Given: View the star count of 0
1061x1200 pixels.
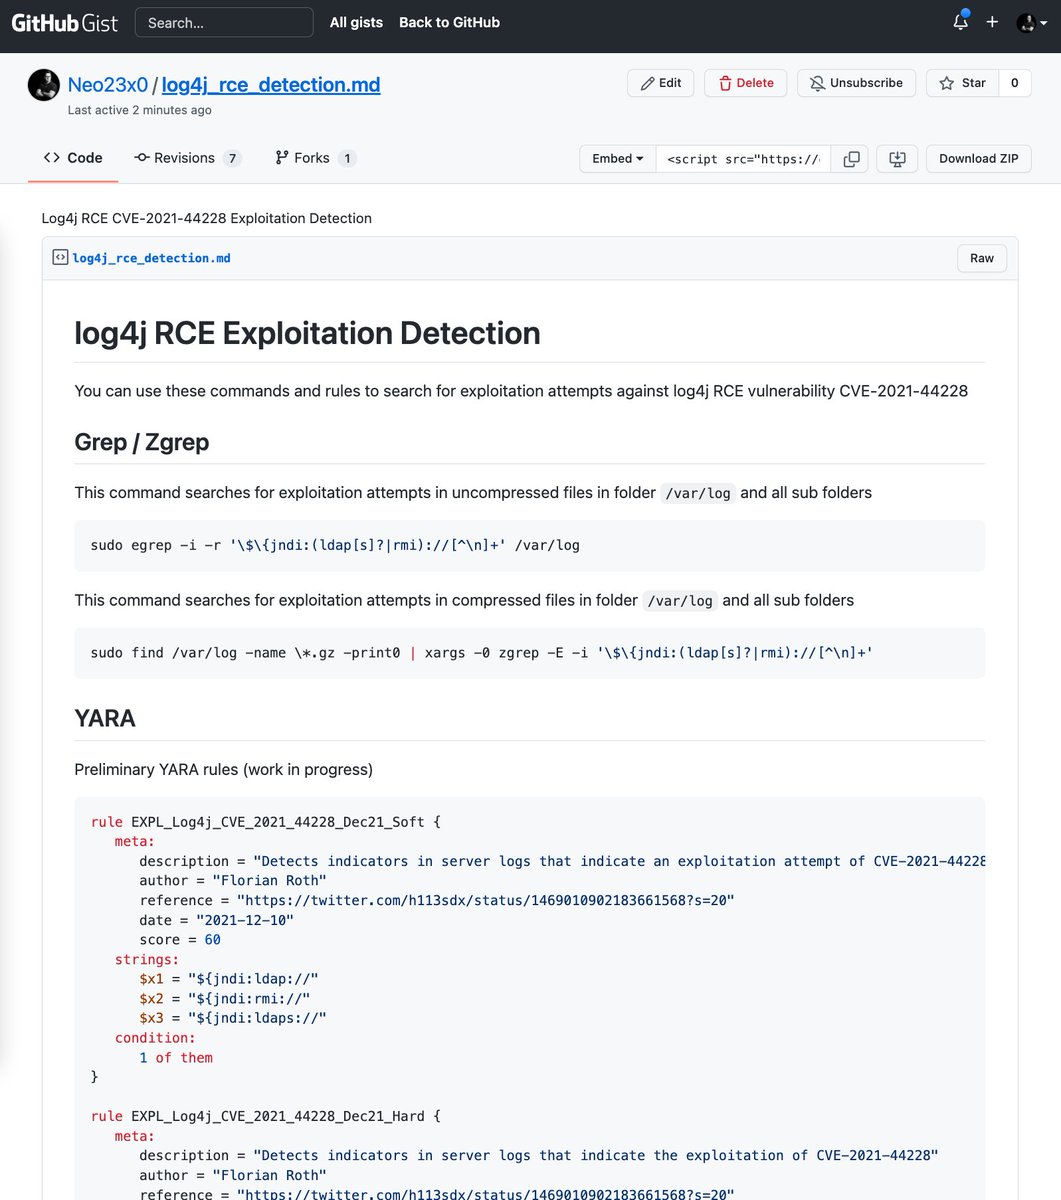Looking at the screenshot, I should coord(1015,83).
